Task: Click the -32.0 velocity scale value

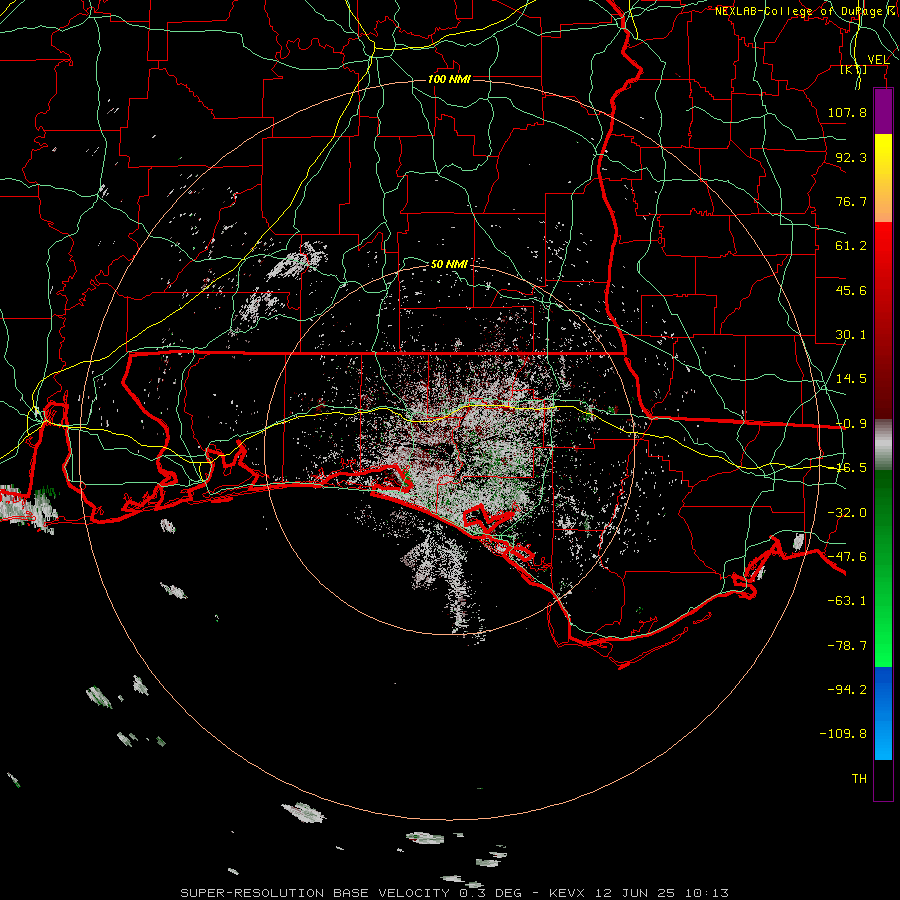Action: pos(847,513)
